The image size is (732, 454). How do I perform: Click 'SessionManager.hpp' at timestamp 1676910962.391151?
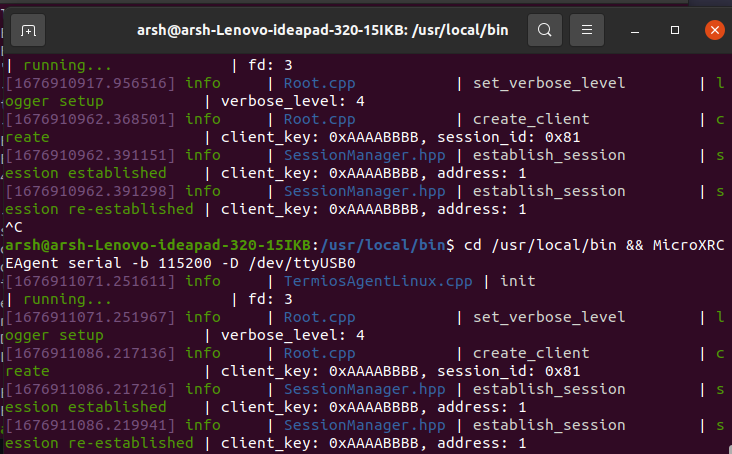coord(365,155)
